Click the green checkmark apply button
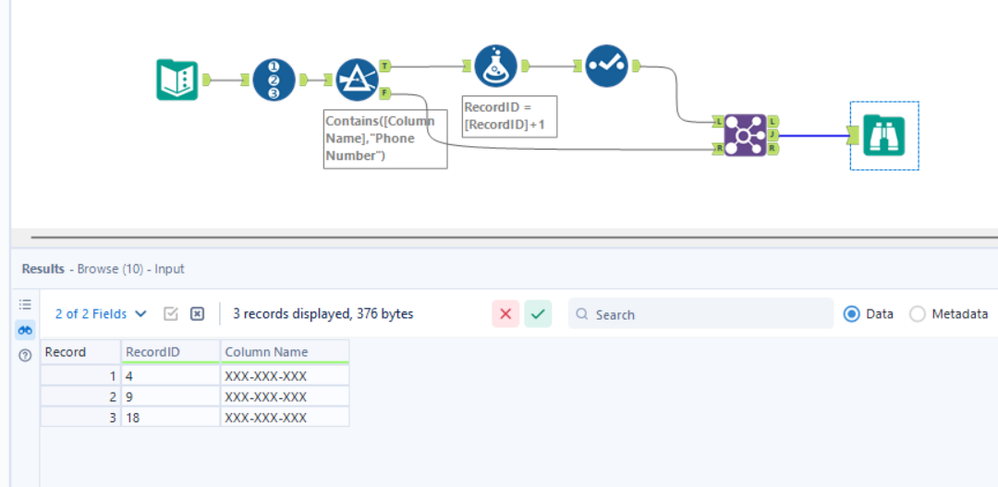998x487 pixels. tap(538, 314)
